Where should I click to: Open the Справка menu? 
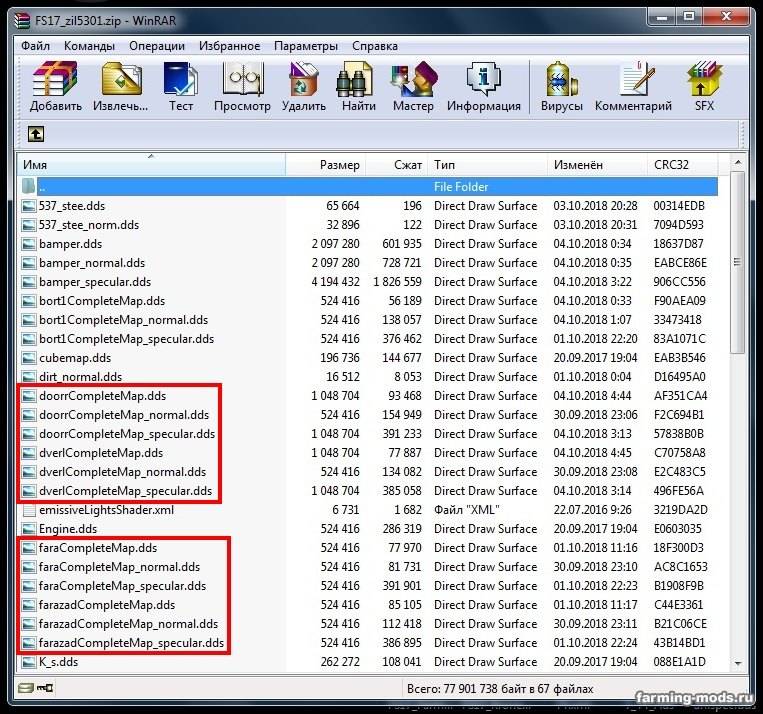click(x=375, y=46)
